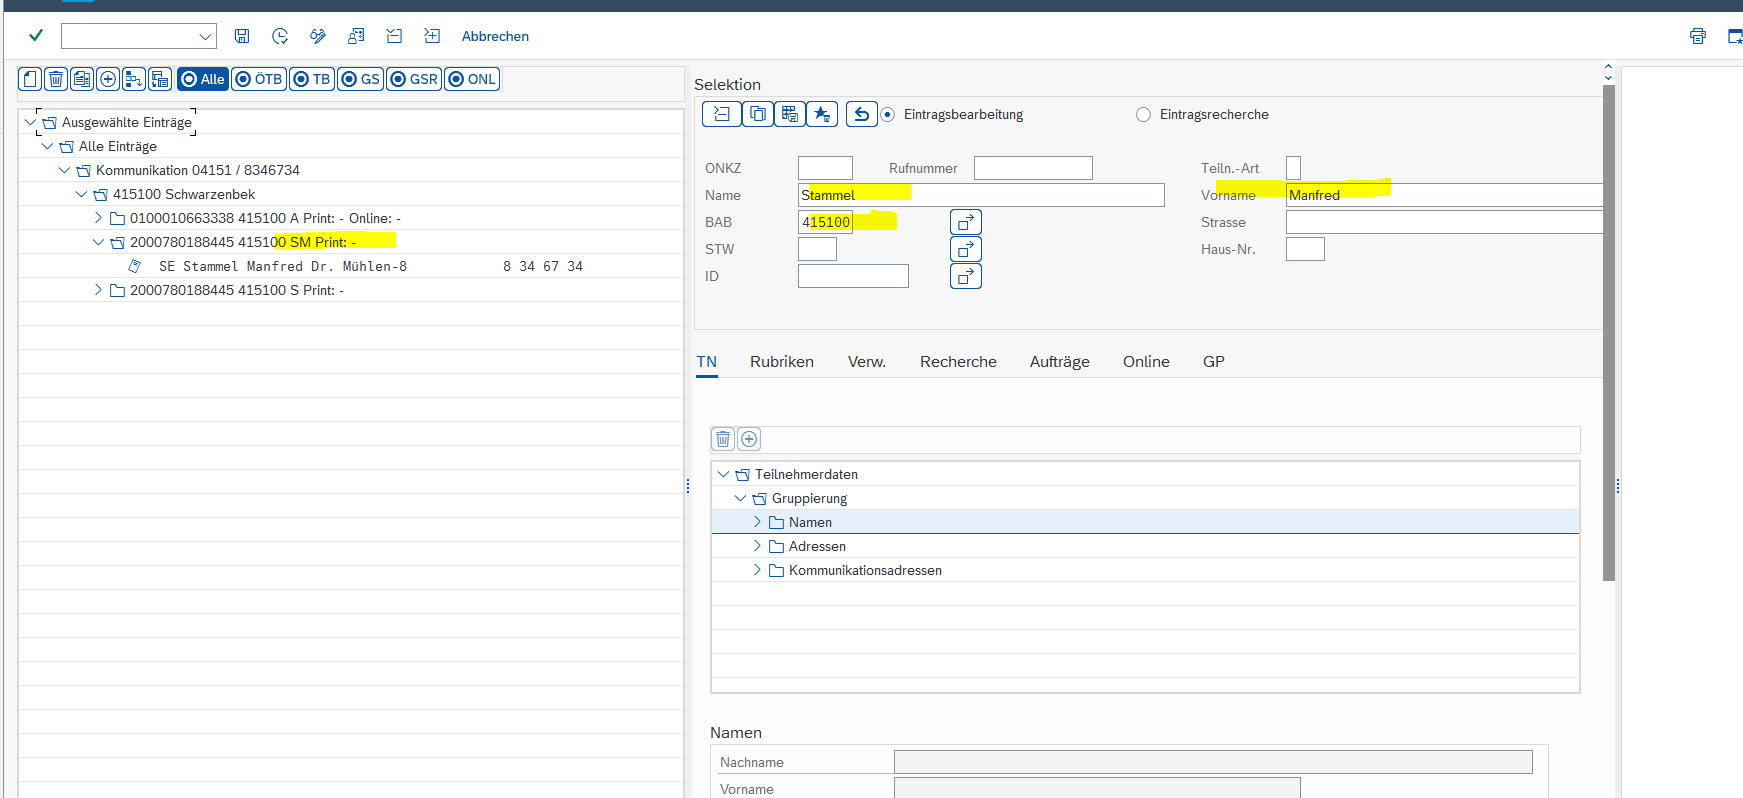
Task: Select the Eintragsbearbeitung radio button
Action: 887,115
